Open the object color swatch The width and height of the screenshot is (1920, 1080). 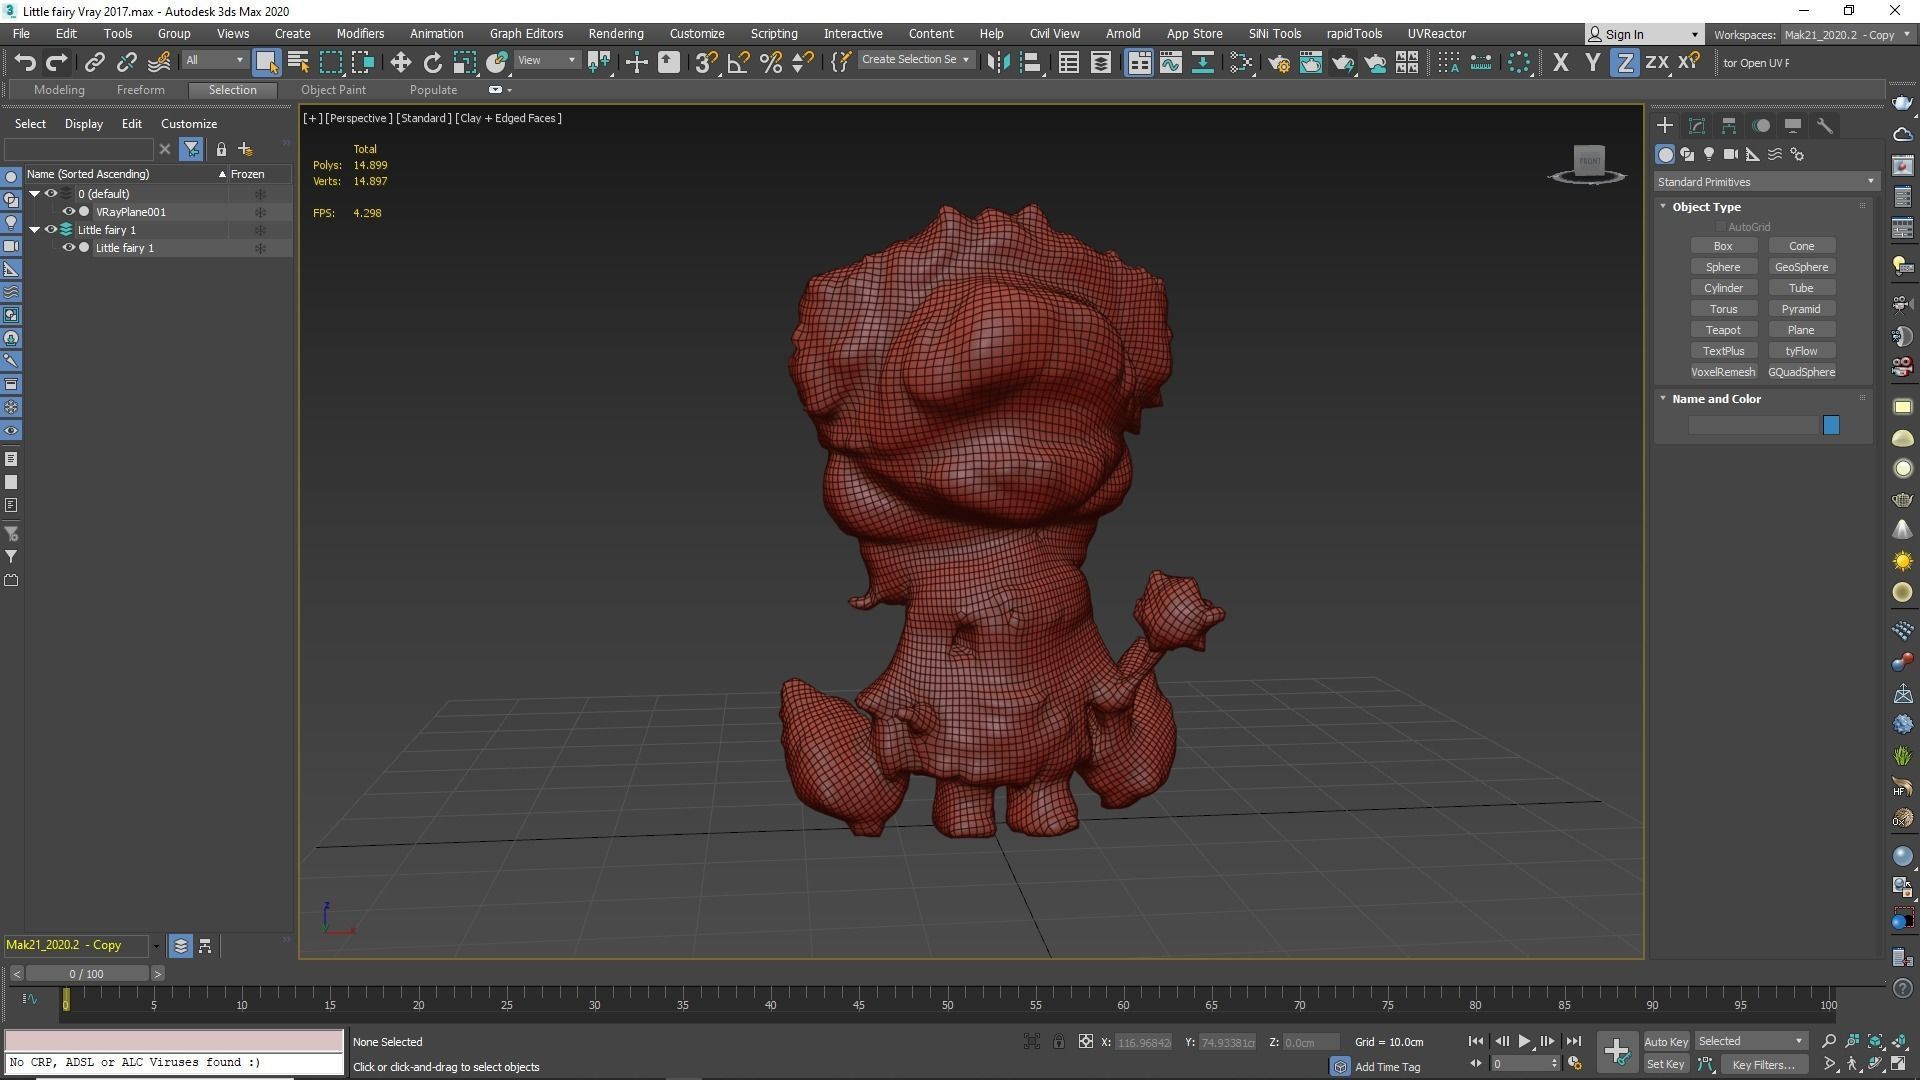coord(1831,425)
